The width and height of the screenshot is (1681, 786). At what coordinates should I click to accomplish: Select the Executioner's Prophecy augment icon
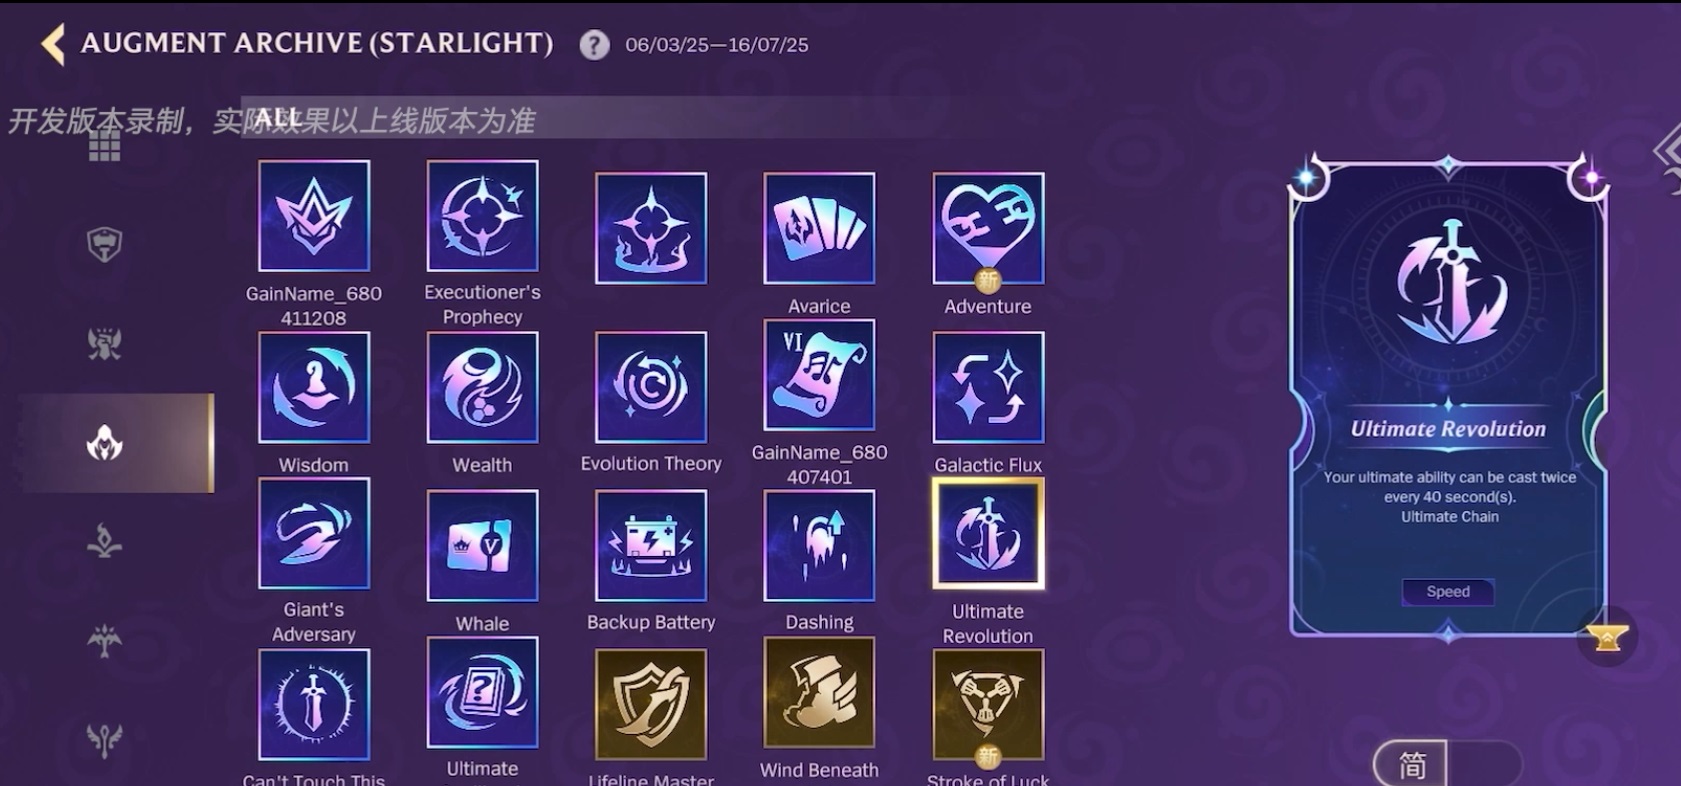tap(482, 216)
